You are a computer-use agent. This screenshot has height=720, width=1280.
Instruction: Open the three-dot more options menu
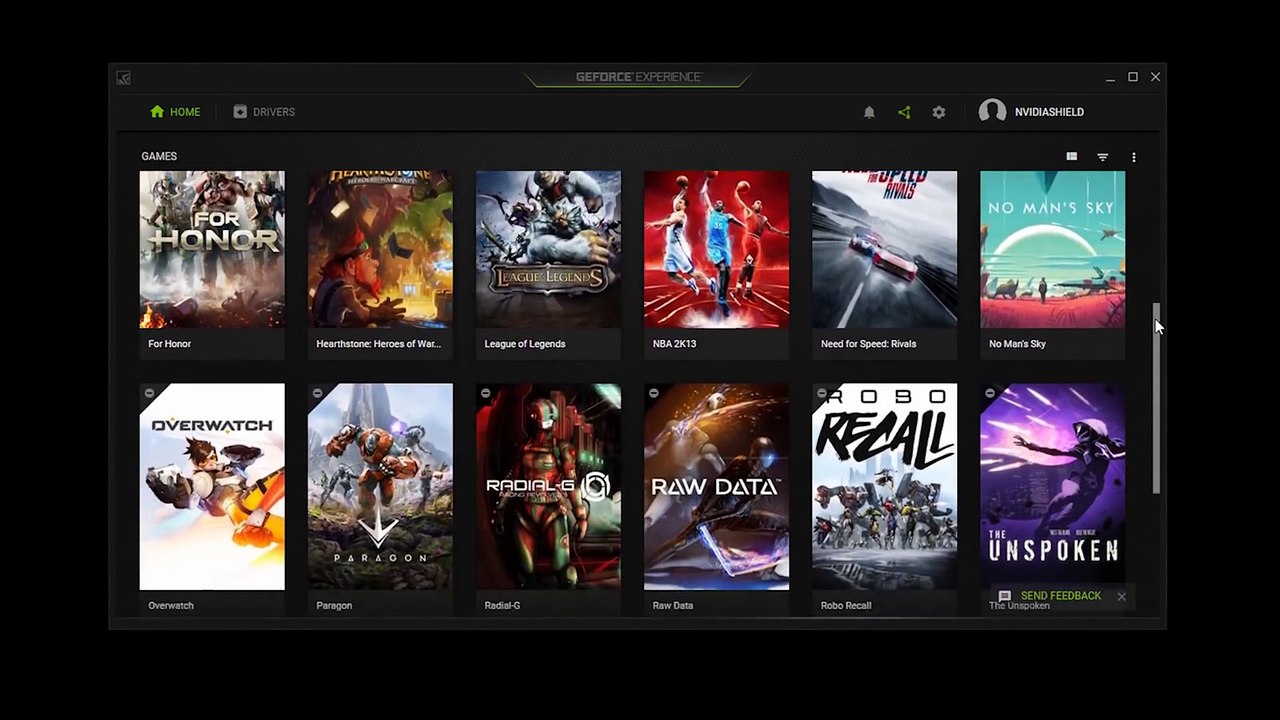coord(1134,157)
